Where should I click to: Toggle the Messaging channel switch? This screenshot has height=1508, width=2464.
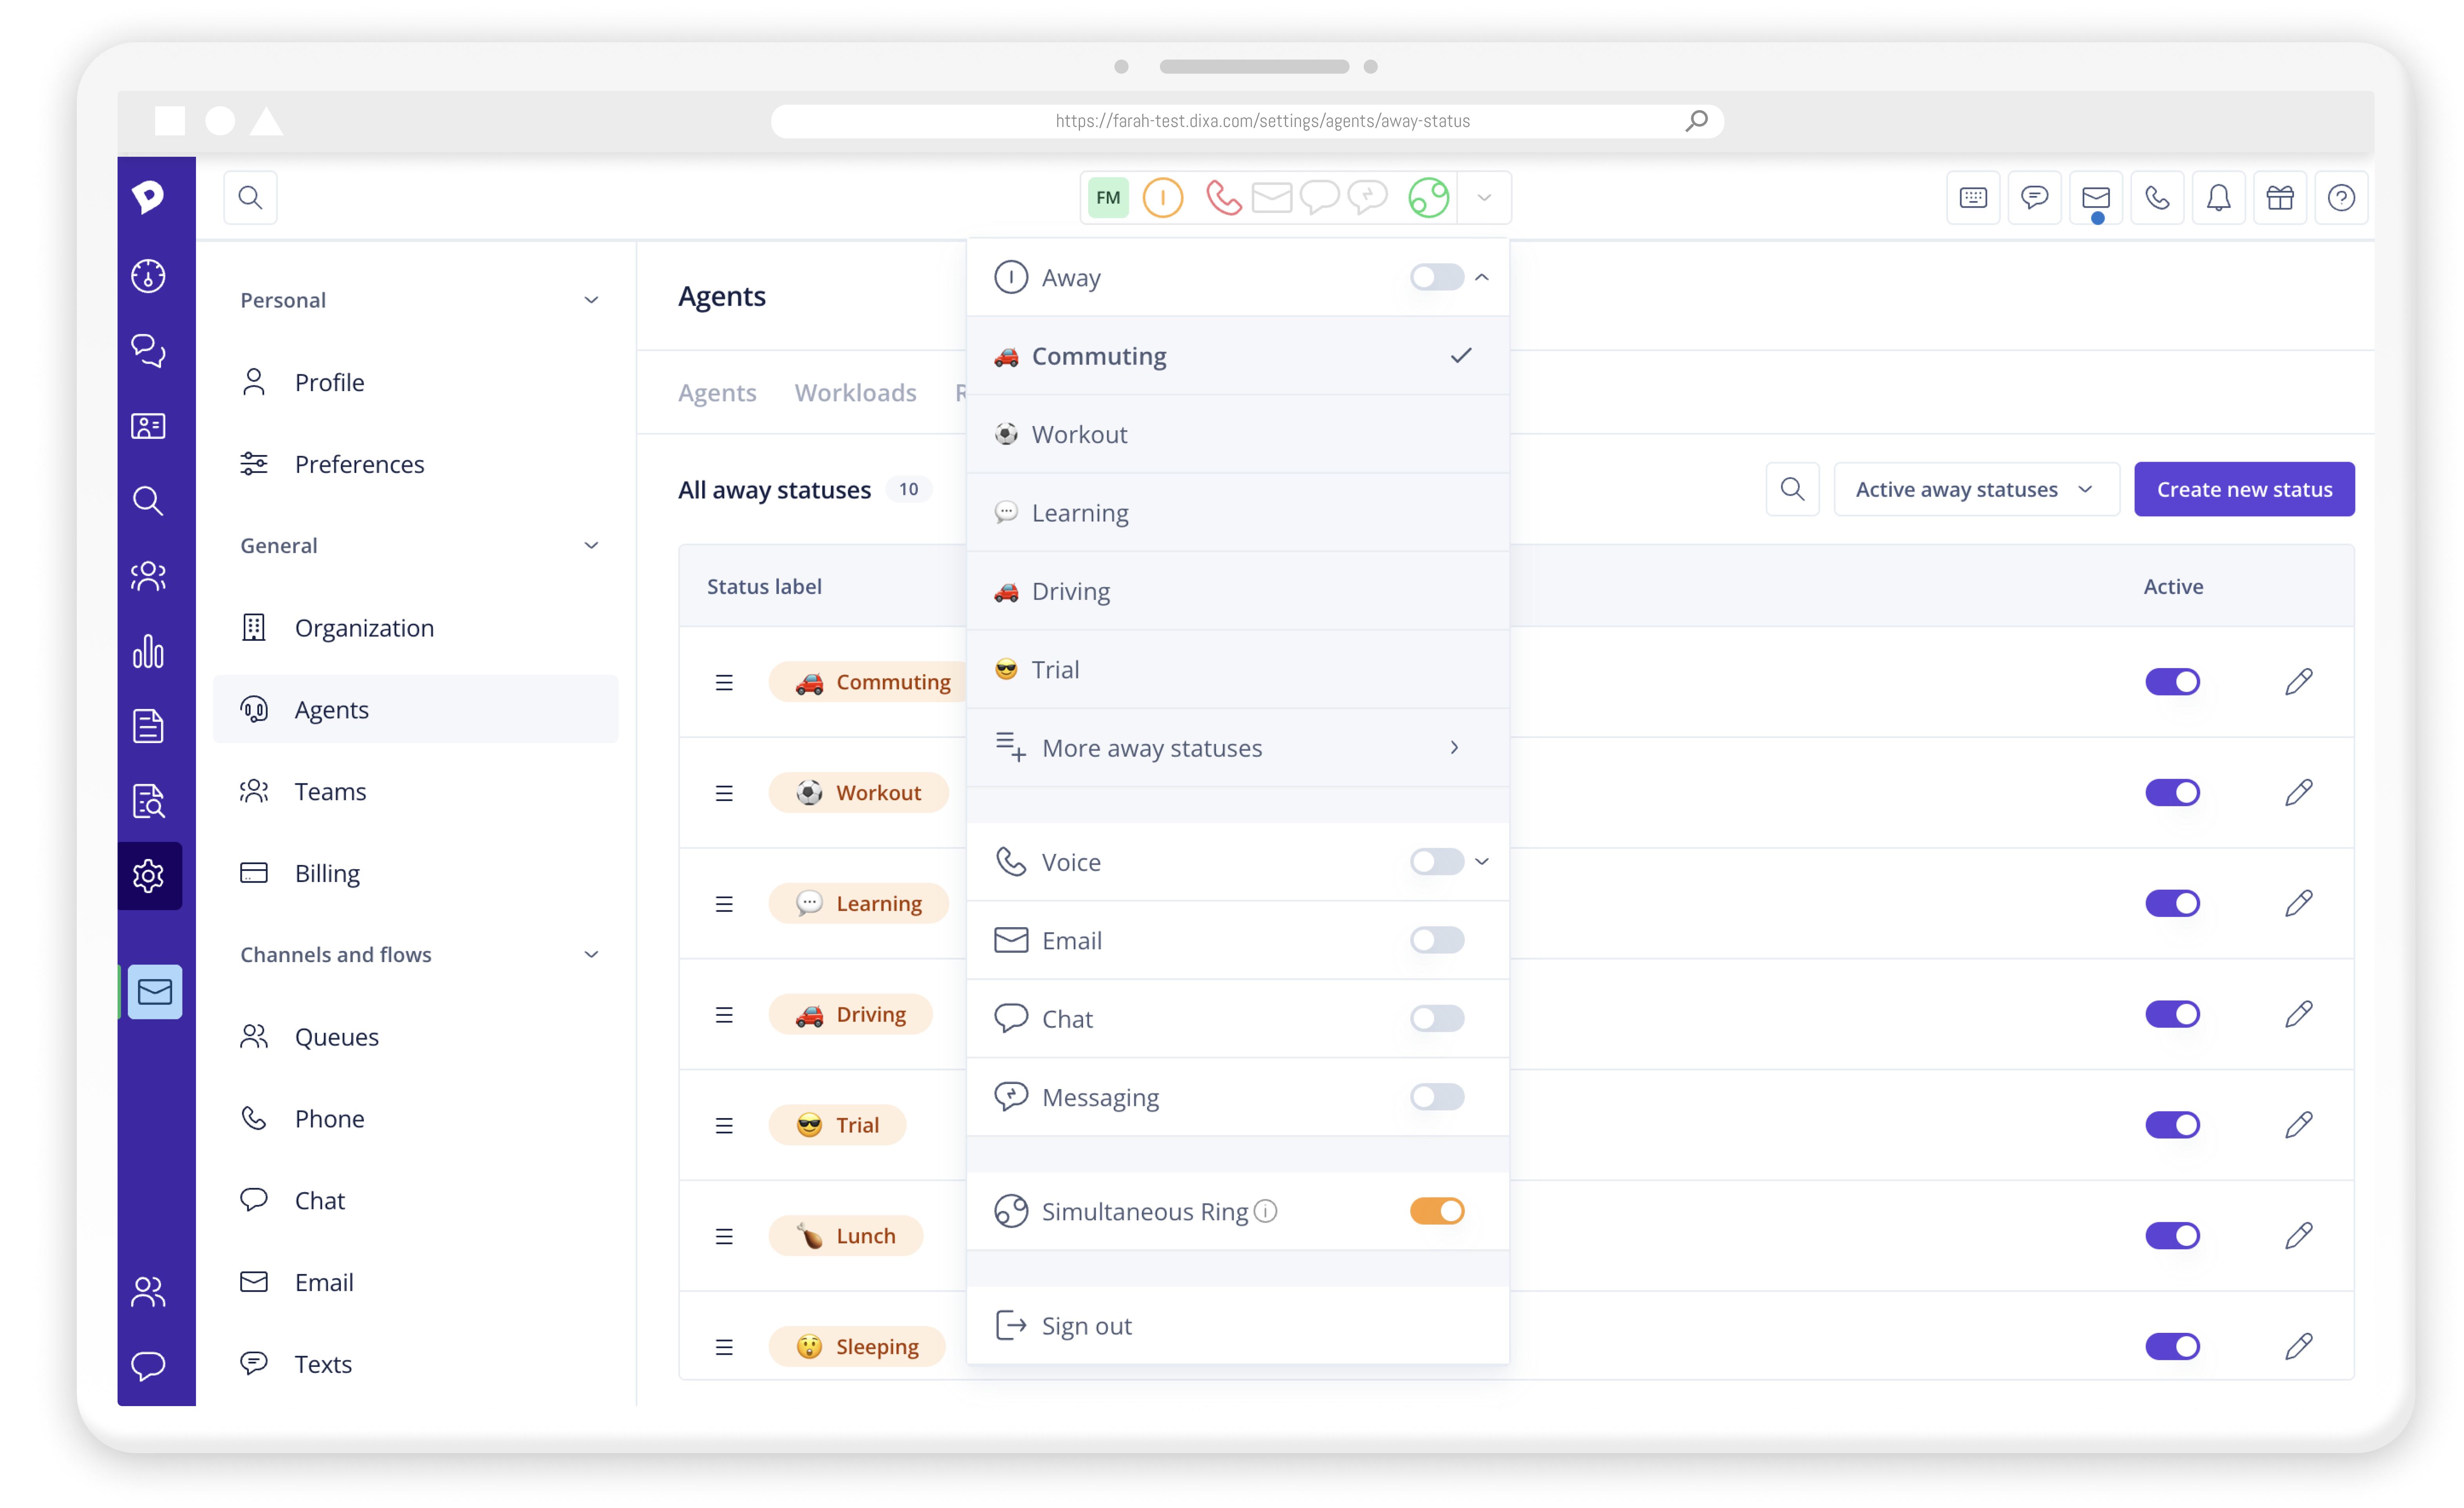1437,1097
